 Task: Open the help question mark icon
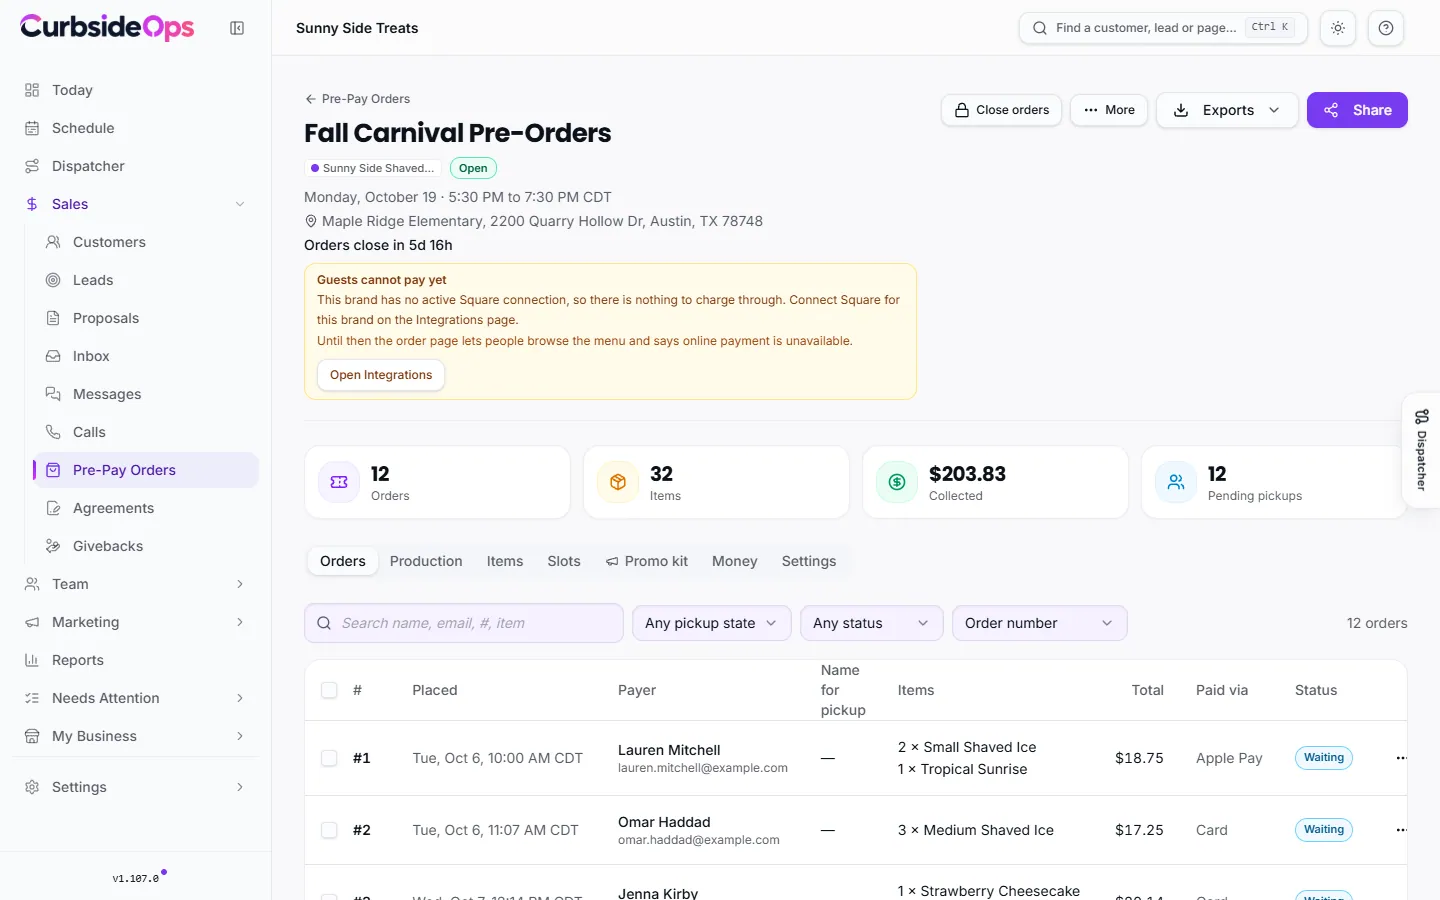pos(1386,28)
